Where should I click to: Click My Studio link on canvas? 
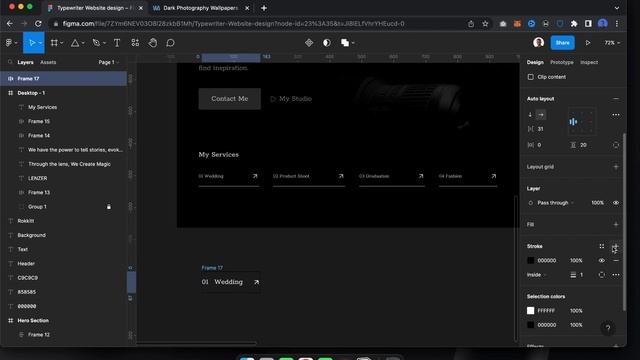pyautogui.click(x=291, y=99)
